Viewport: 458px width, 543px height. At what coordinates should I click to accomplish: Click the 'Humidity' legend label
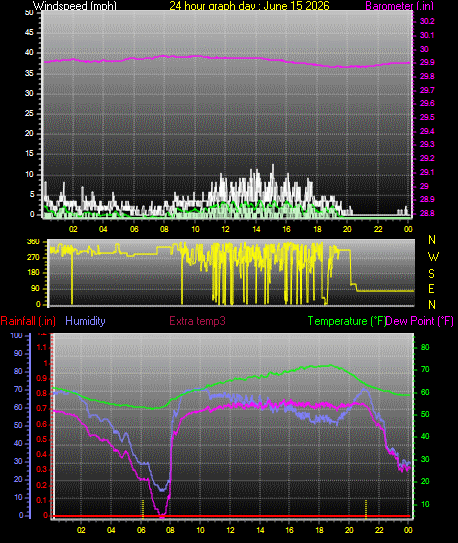point(85,321)
